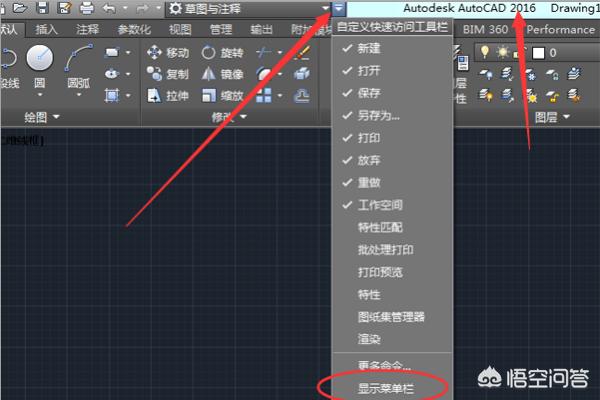Expand the 绘图 panel
Screen dimensions: 600x400
click(42, 117)
